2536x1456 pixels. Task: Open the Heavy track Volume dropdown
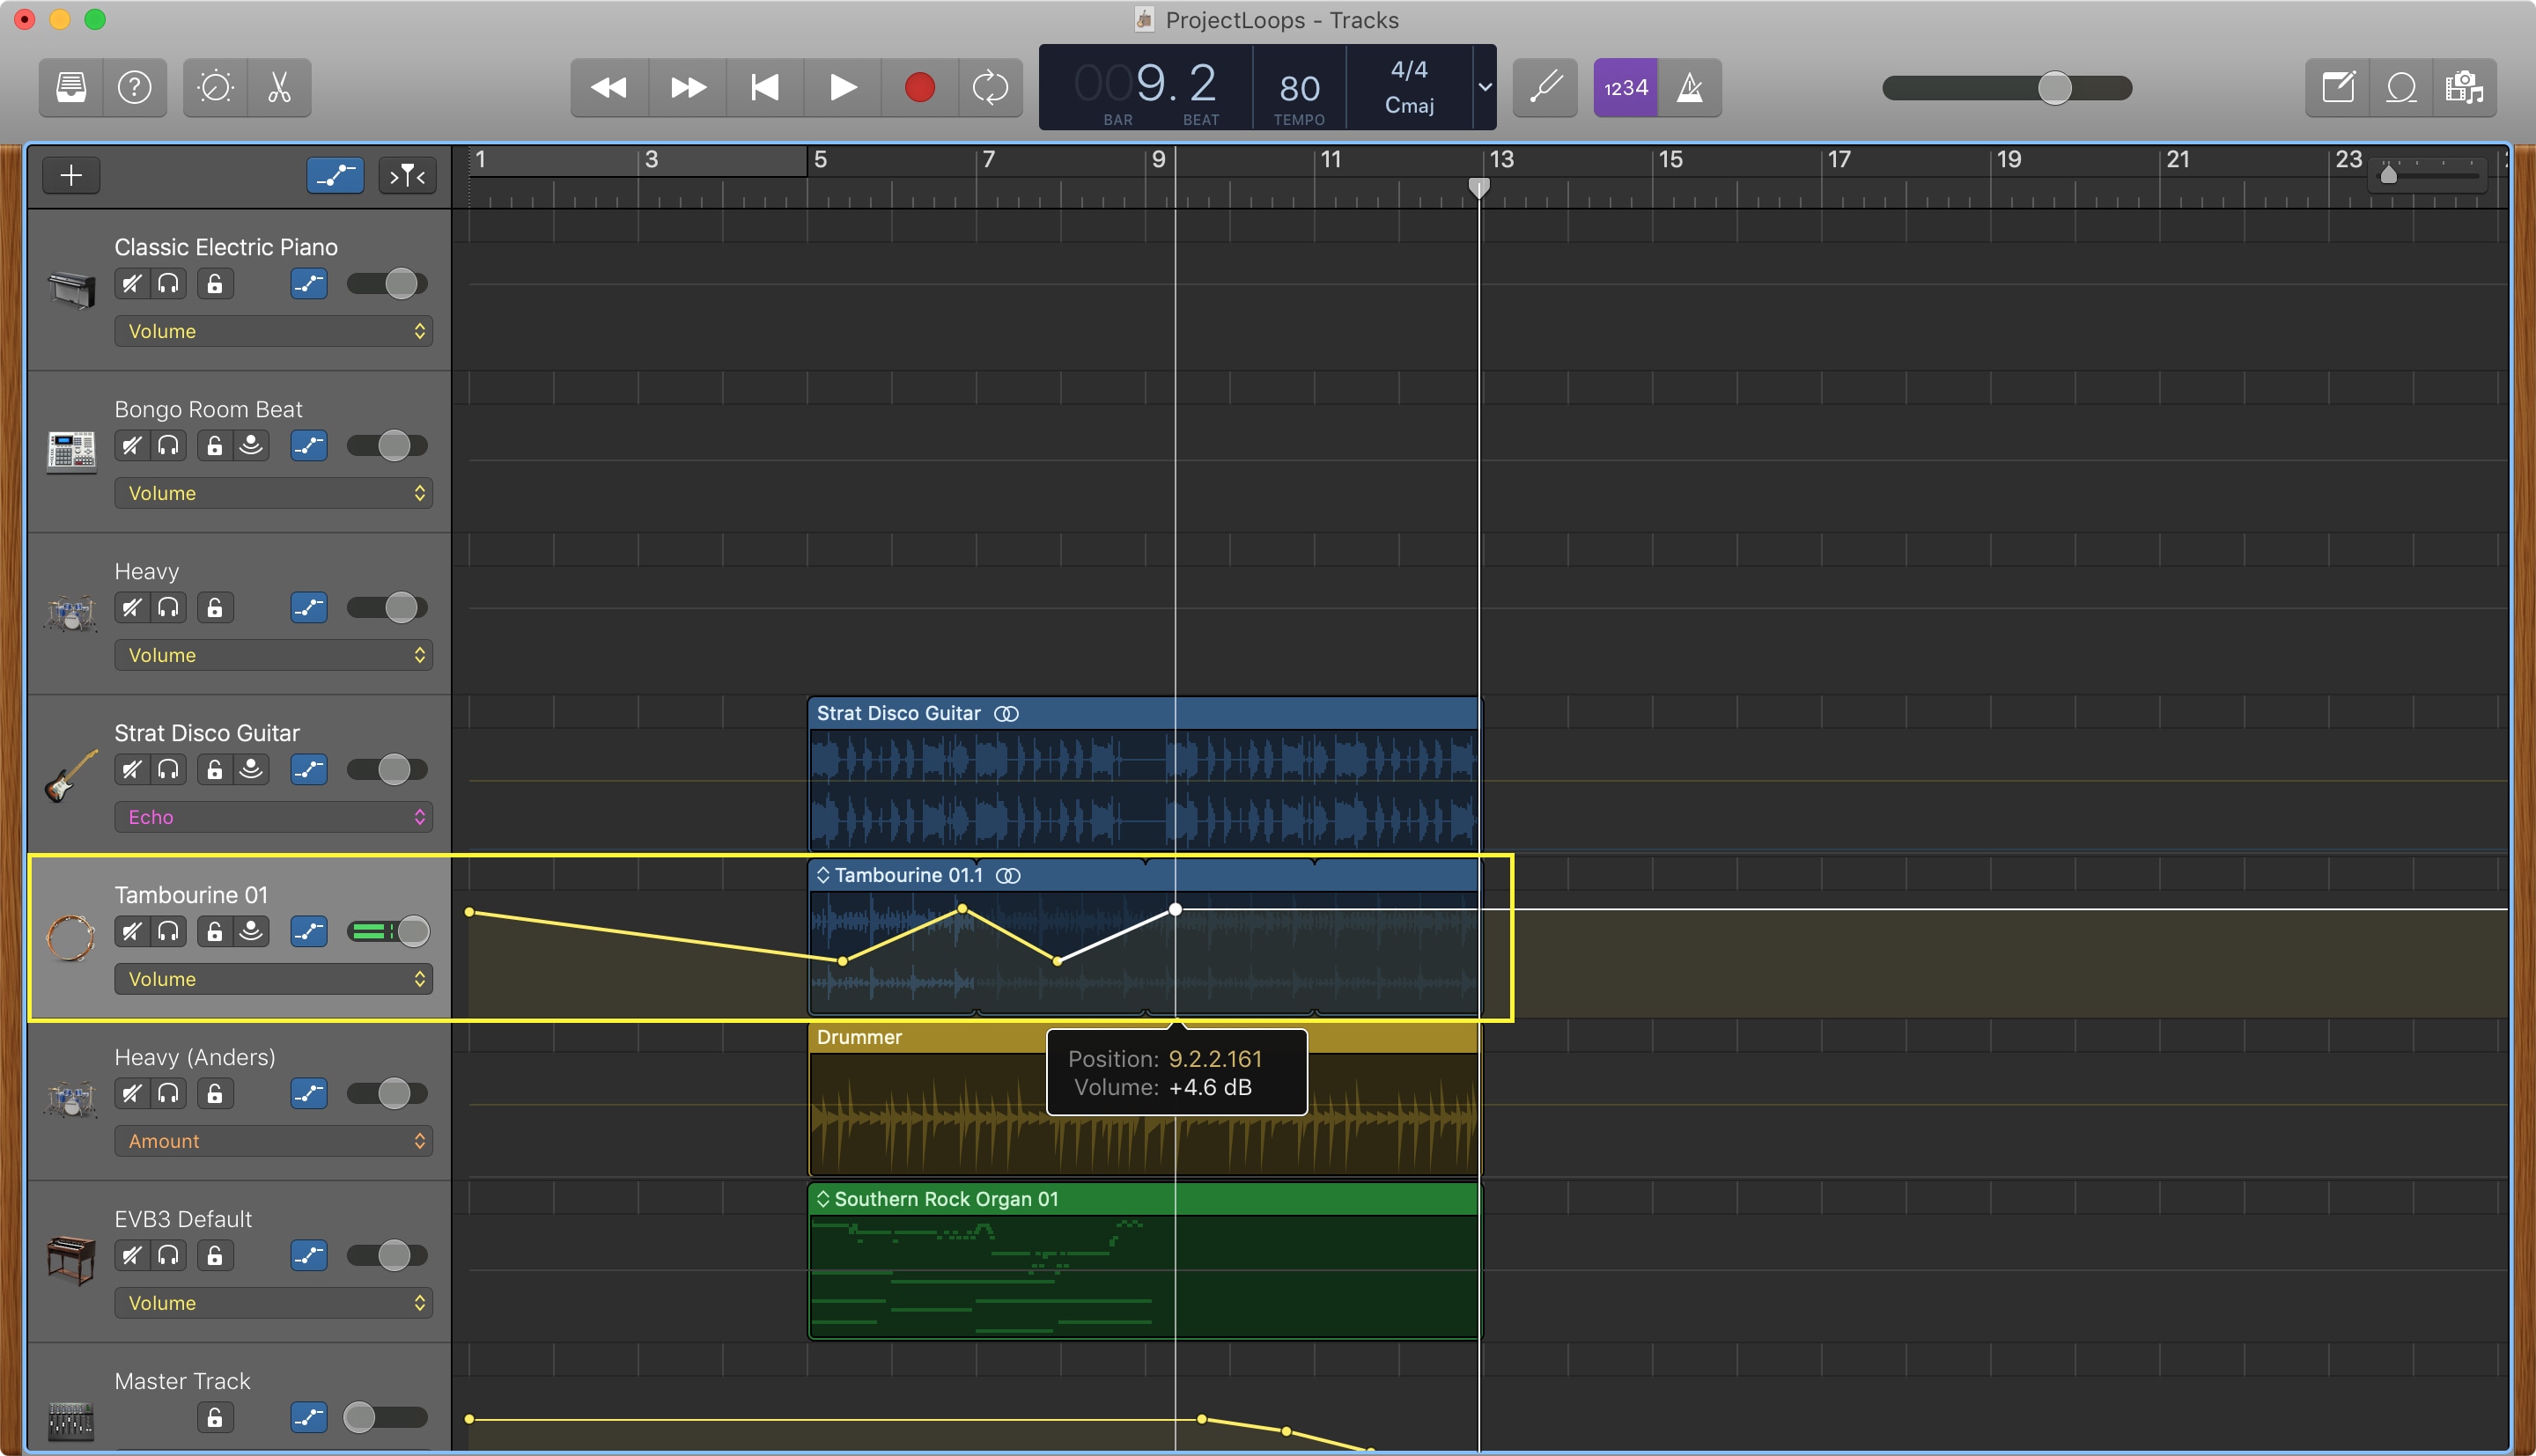click(x=273, y=655)
